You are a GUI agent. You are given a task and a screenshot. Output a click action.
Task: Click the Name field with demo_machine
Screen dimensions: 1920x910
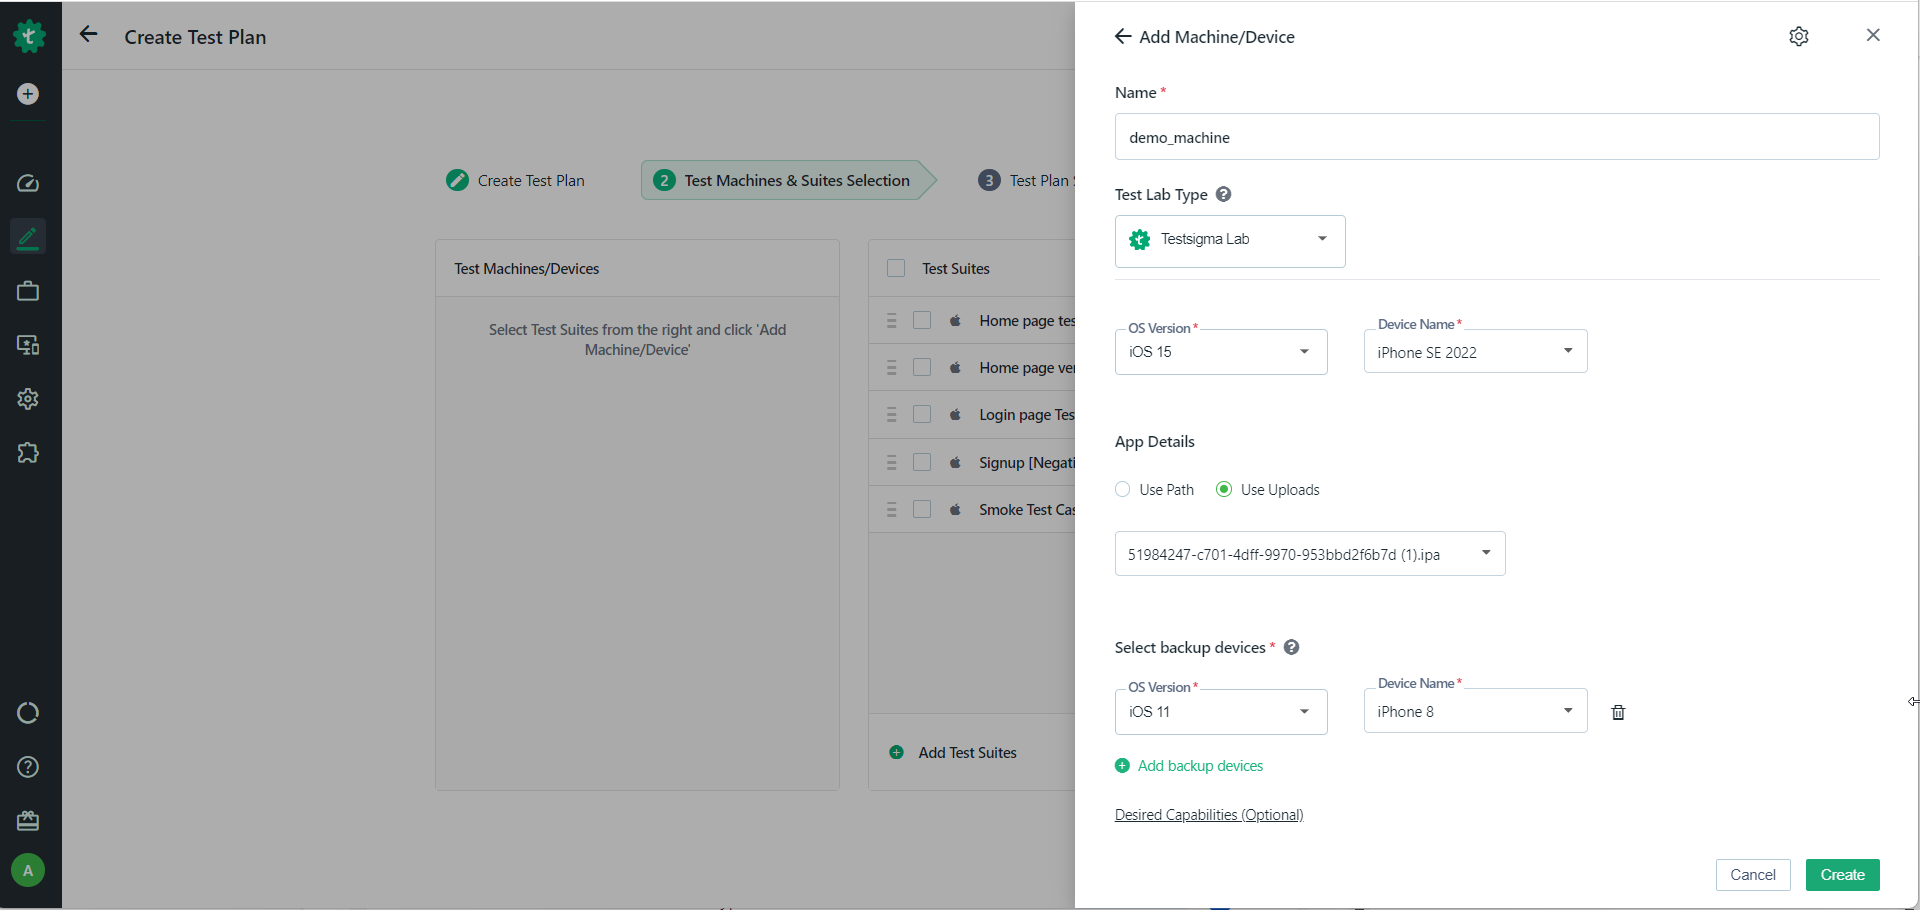(x=1497, y=137)
